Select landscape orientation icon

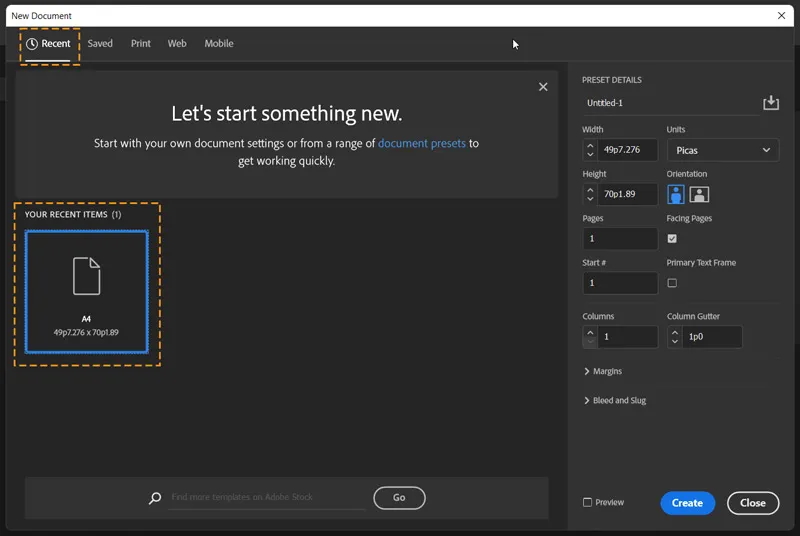pos(699,194)
